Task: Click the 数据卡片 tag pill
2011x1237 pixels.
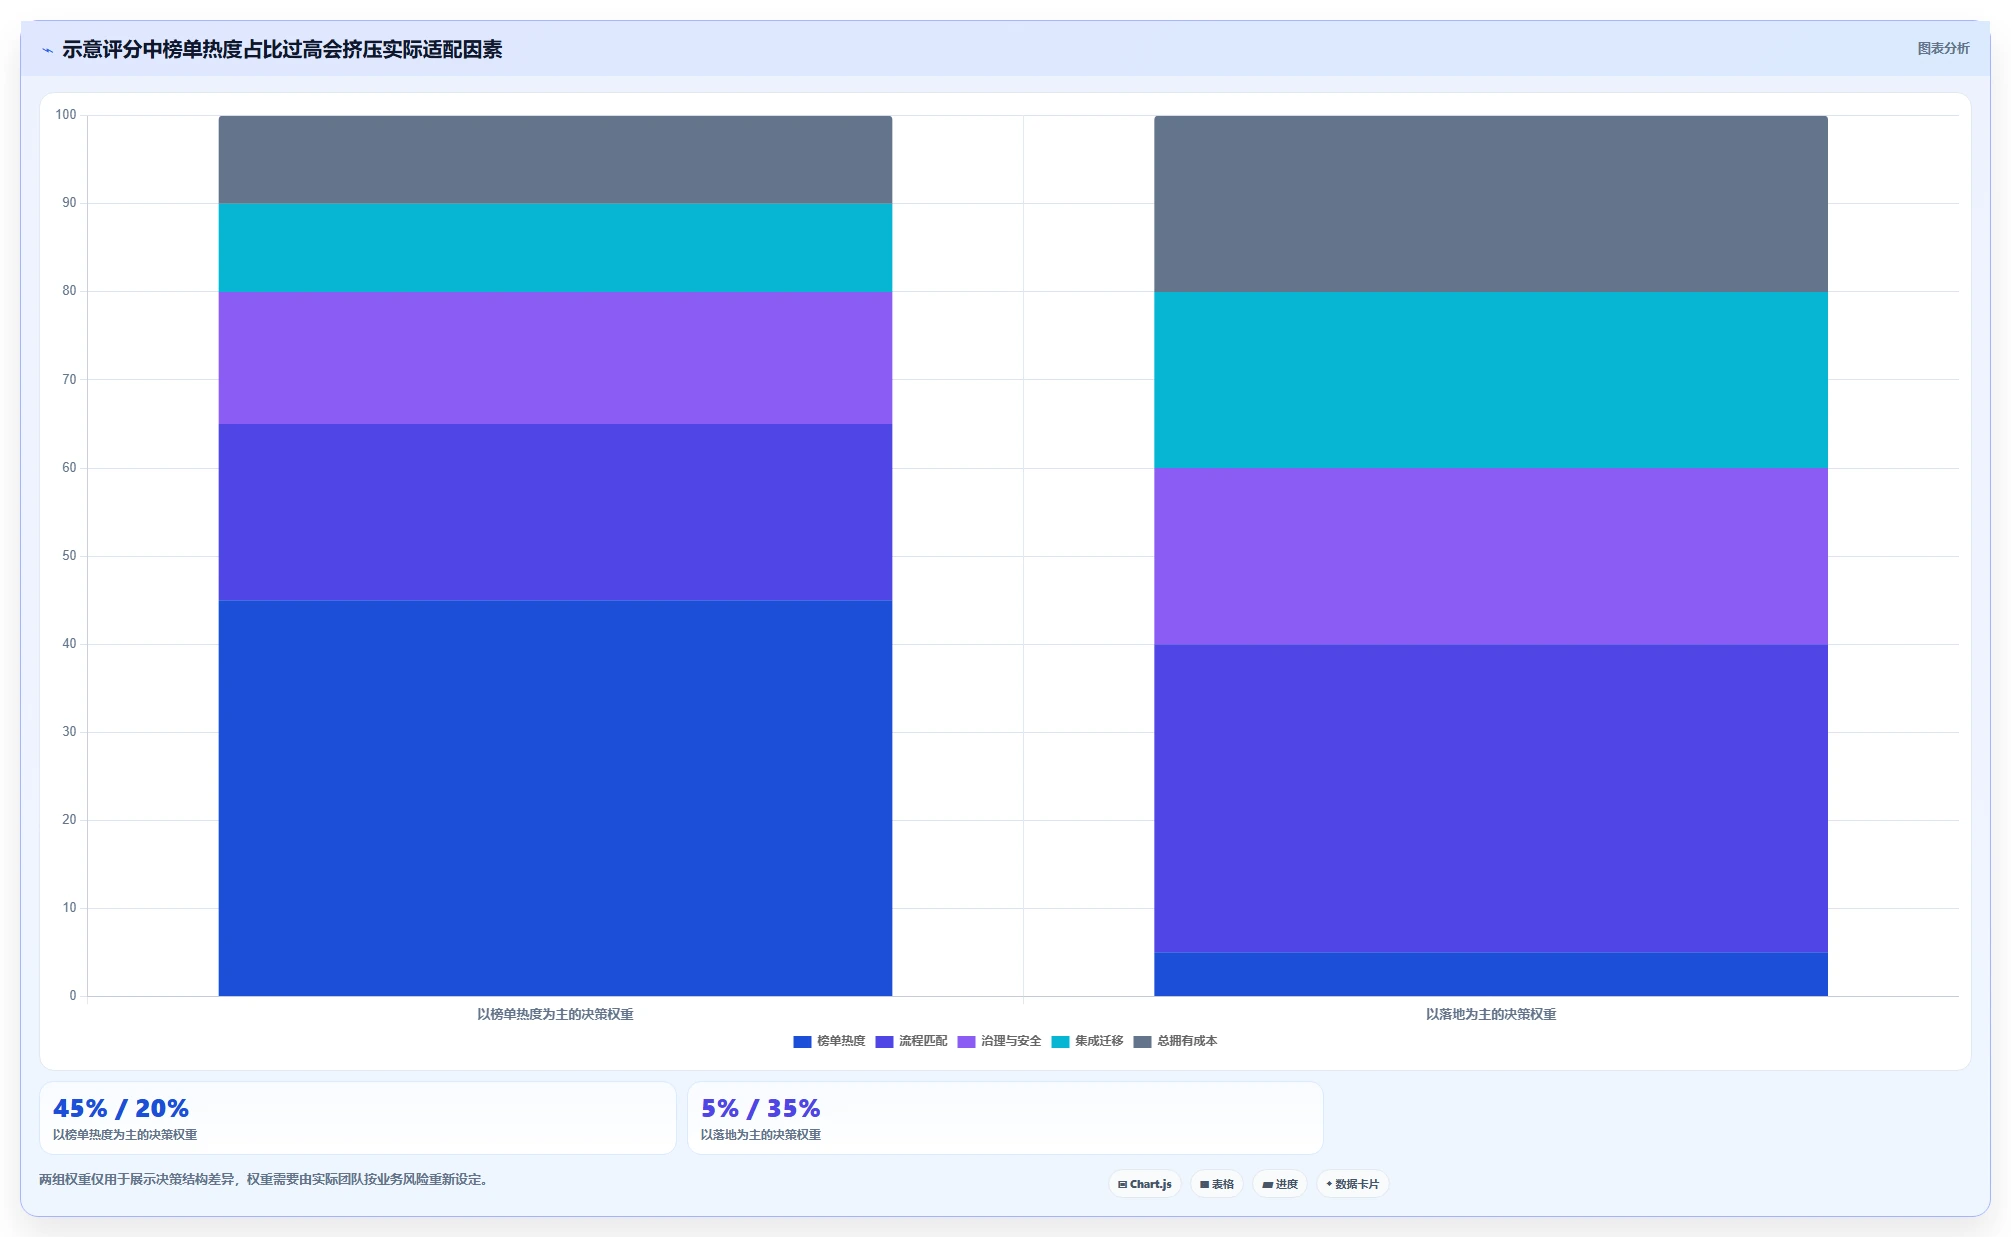Action: pos(1353,1184)
